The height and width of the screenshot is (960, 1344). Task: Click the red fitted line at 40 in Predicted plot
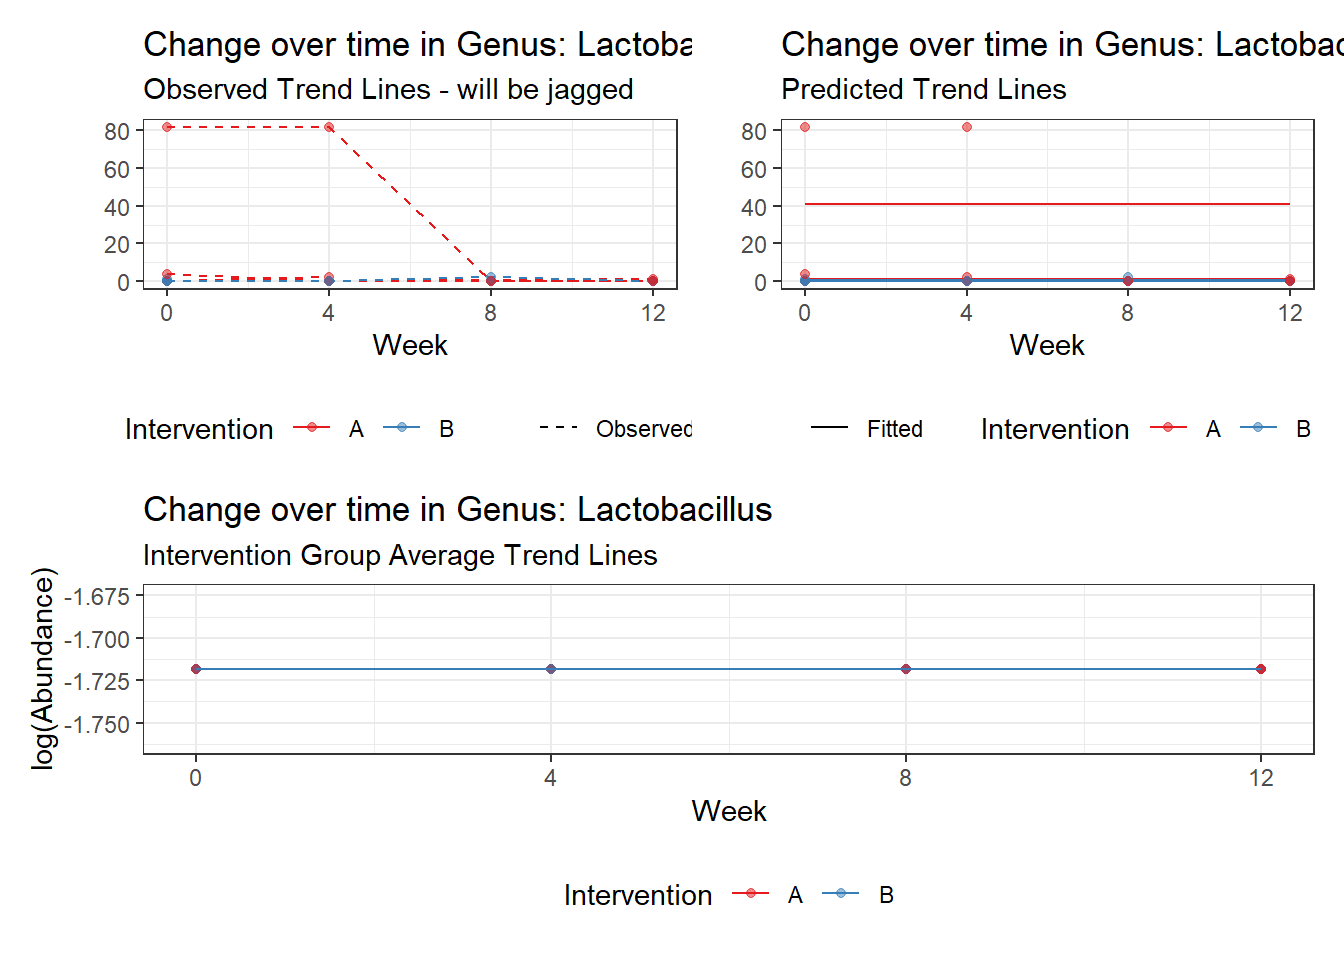pyautogui.click(x=1047, y=204)
